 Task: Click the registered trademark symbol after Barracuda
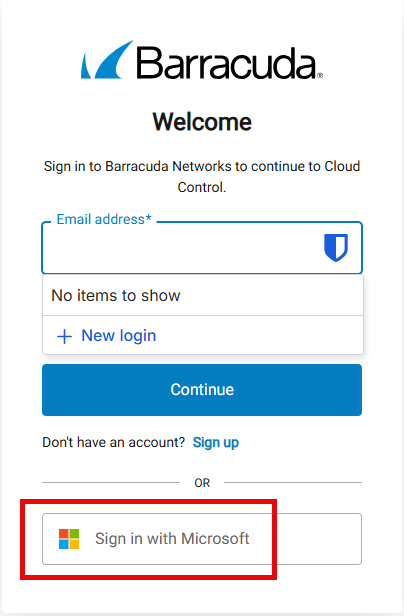pyautogui.click(x=320, y=75)
